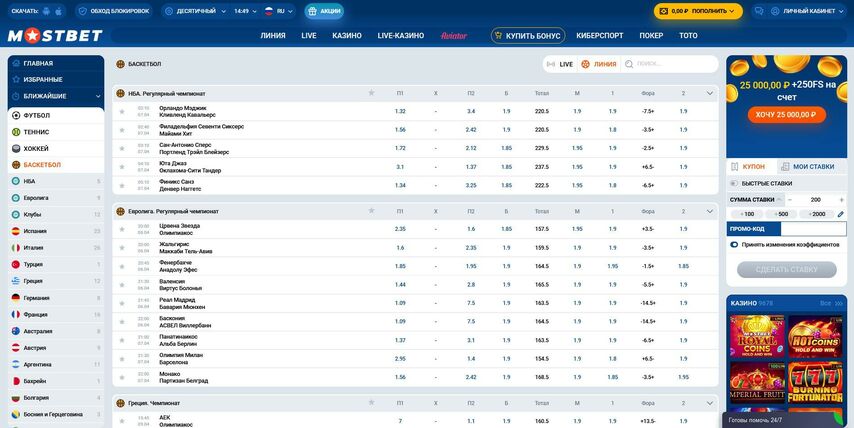Favorite the Реал Мадрид match star

[x=121, y=303]
